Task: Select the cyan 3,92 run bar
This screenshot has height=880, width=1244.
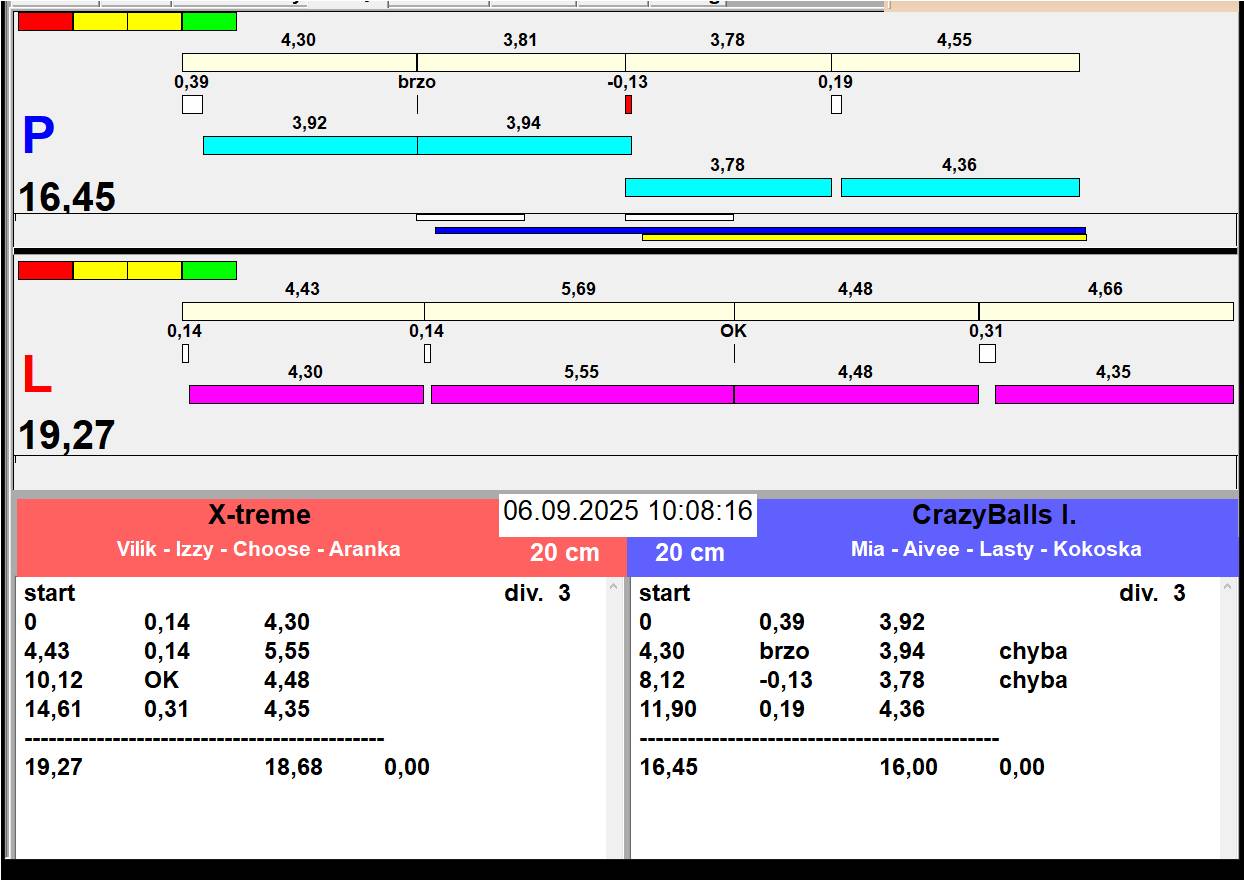Action: click(x=310, y=145)
